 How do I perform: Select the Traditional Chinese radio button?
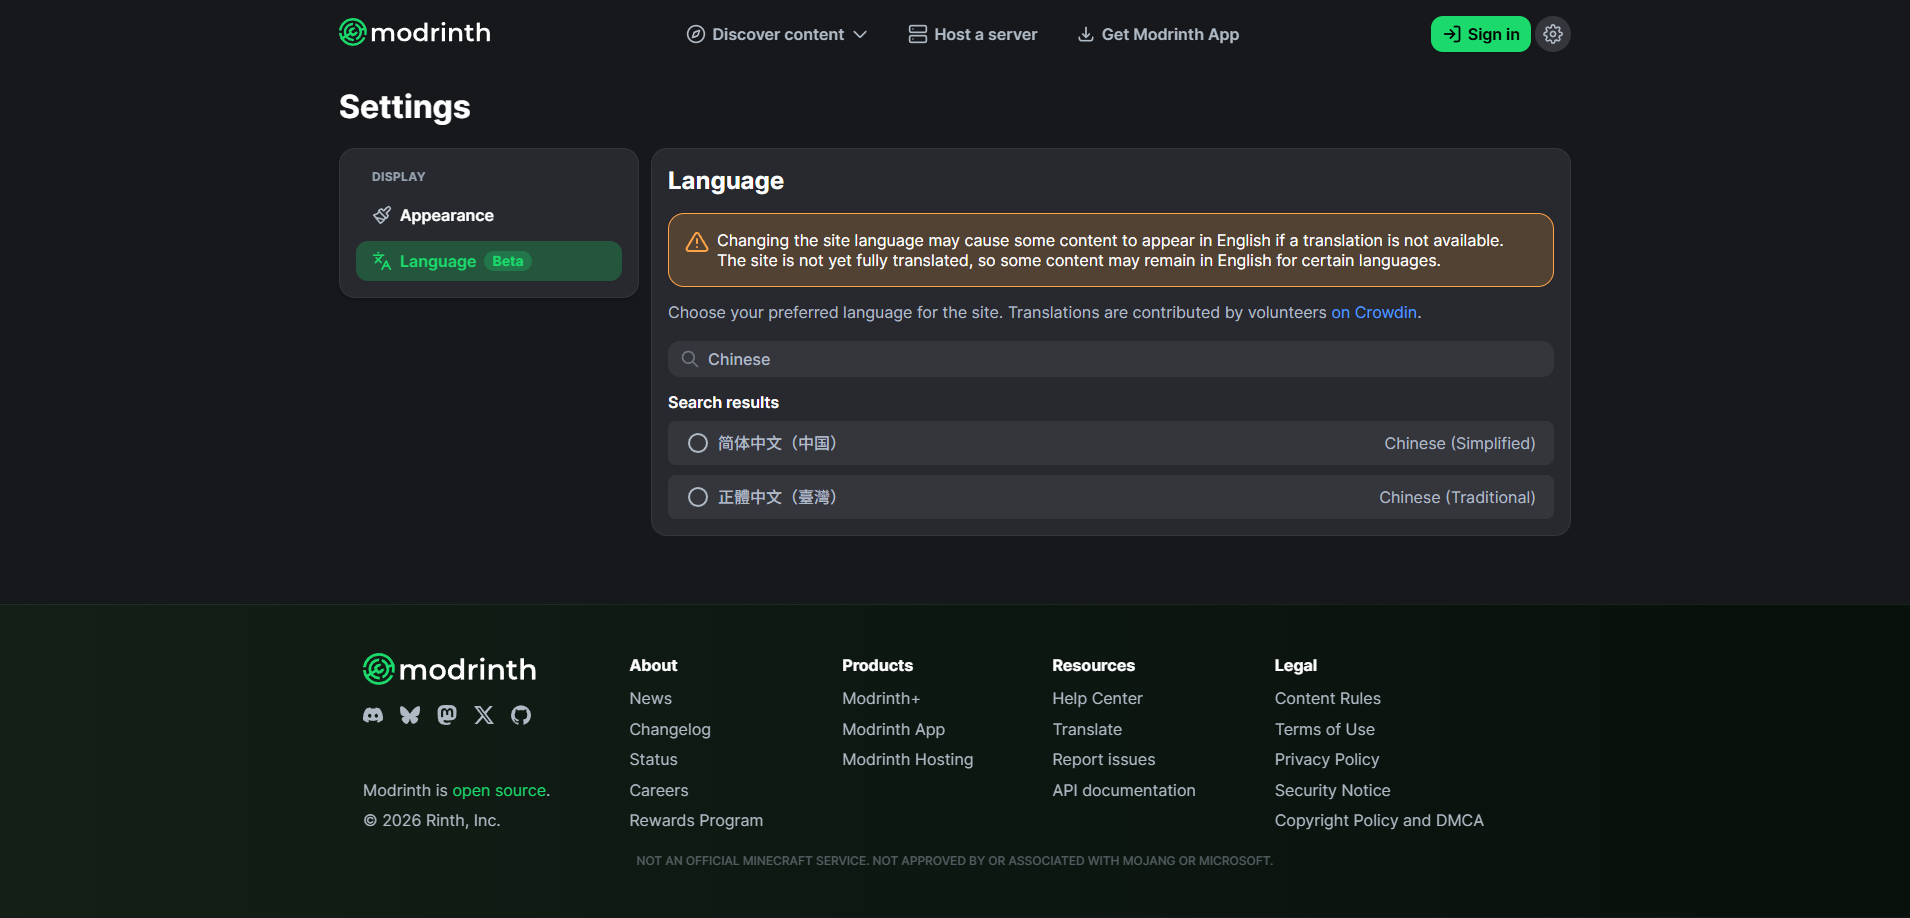point(698,497)
